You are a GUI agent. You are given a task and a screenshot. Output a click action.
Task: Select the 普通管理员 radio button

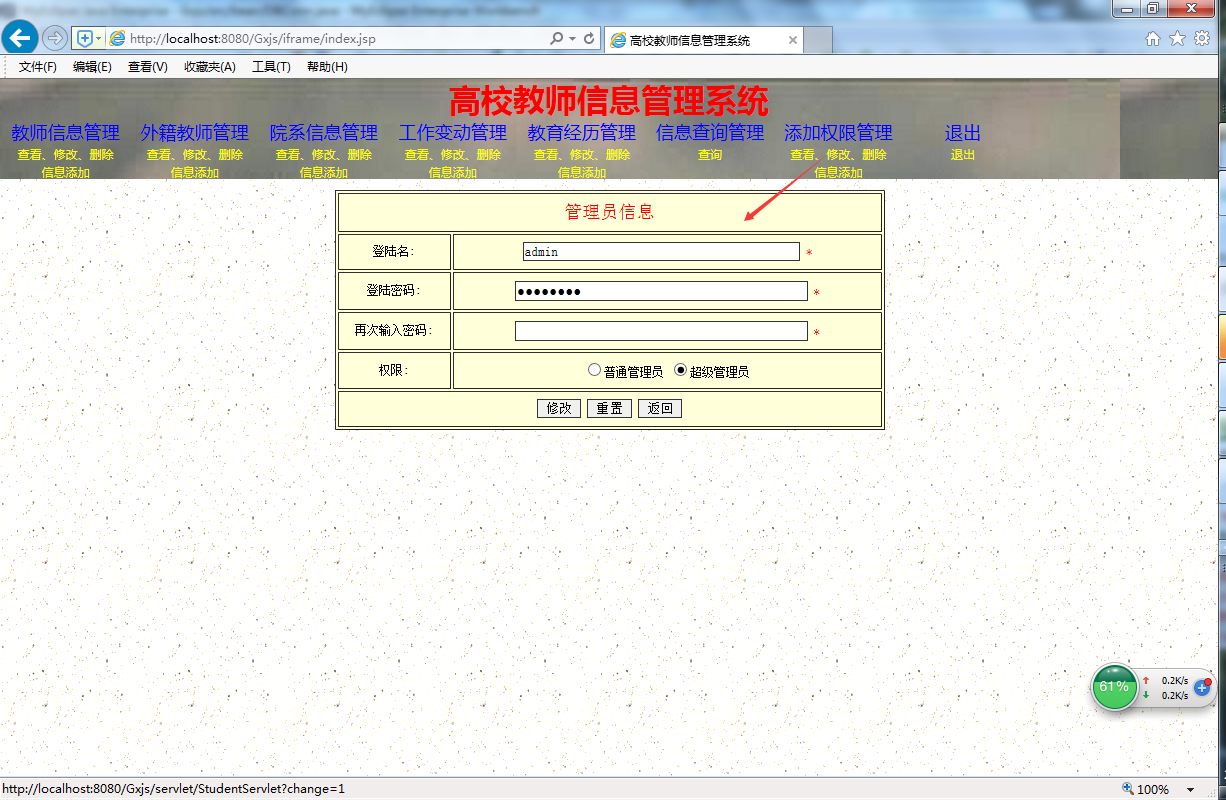tap(594, 370)
